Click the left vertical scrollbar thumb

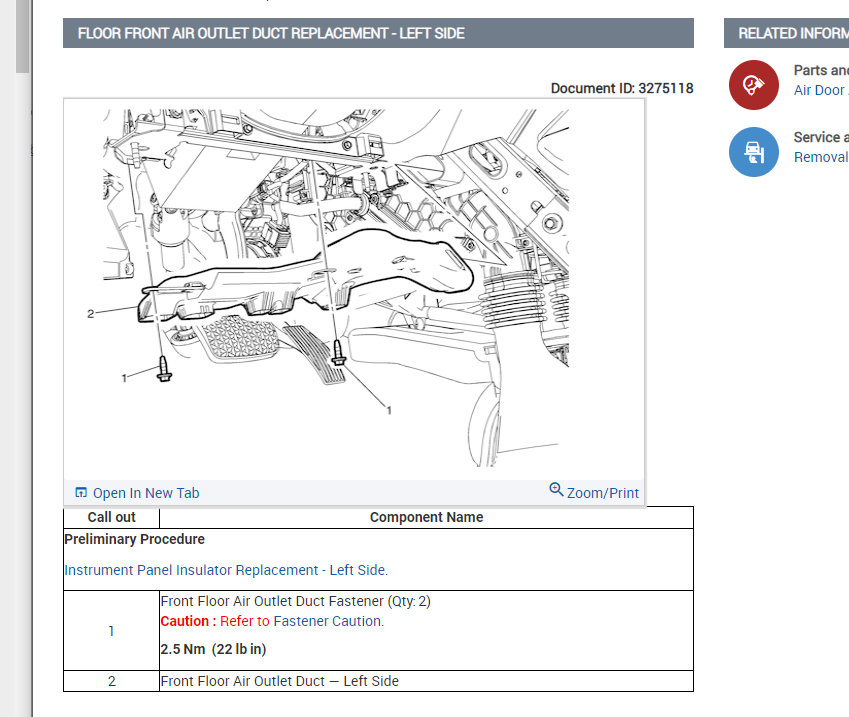coord(22,36)
